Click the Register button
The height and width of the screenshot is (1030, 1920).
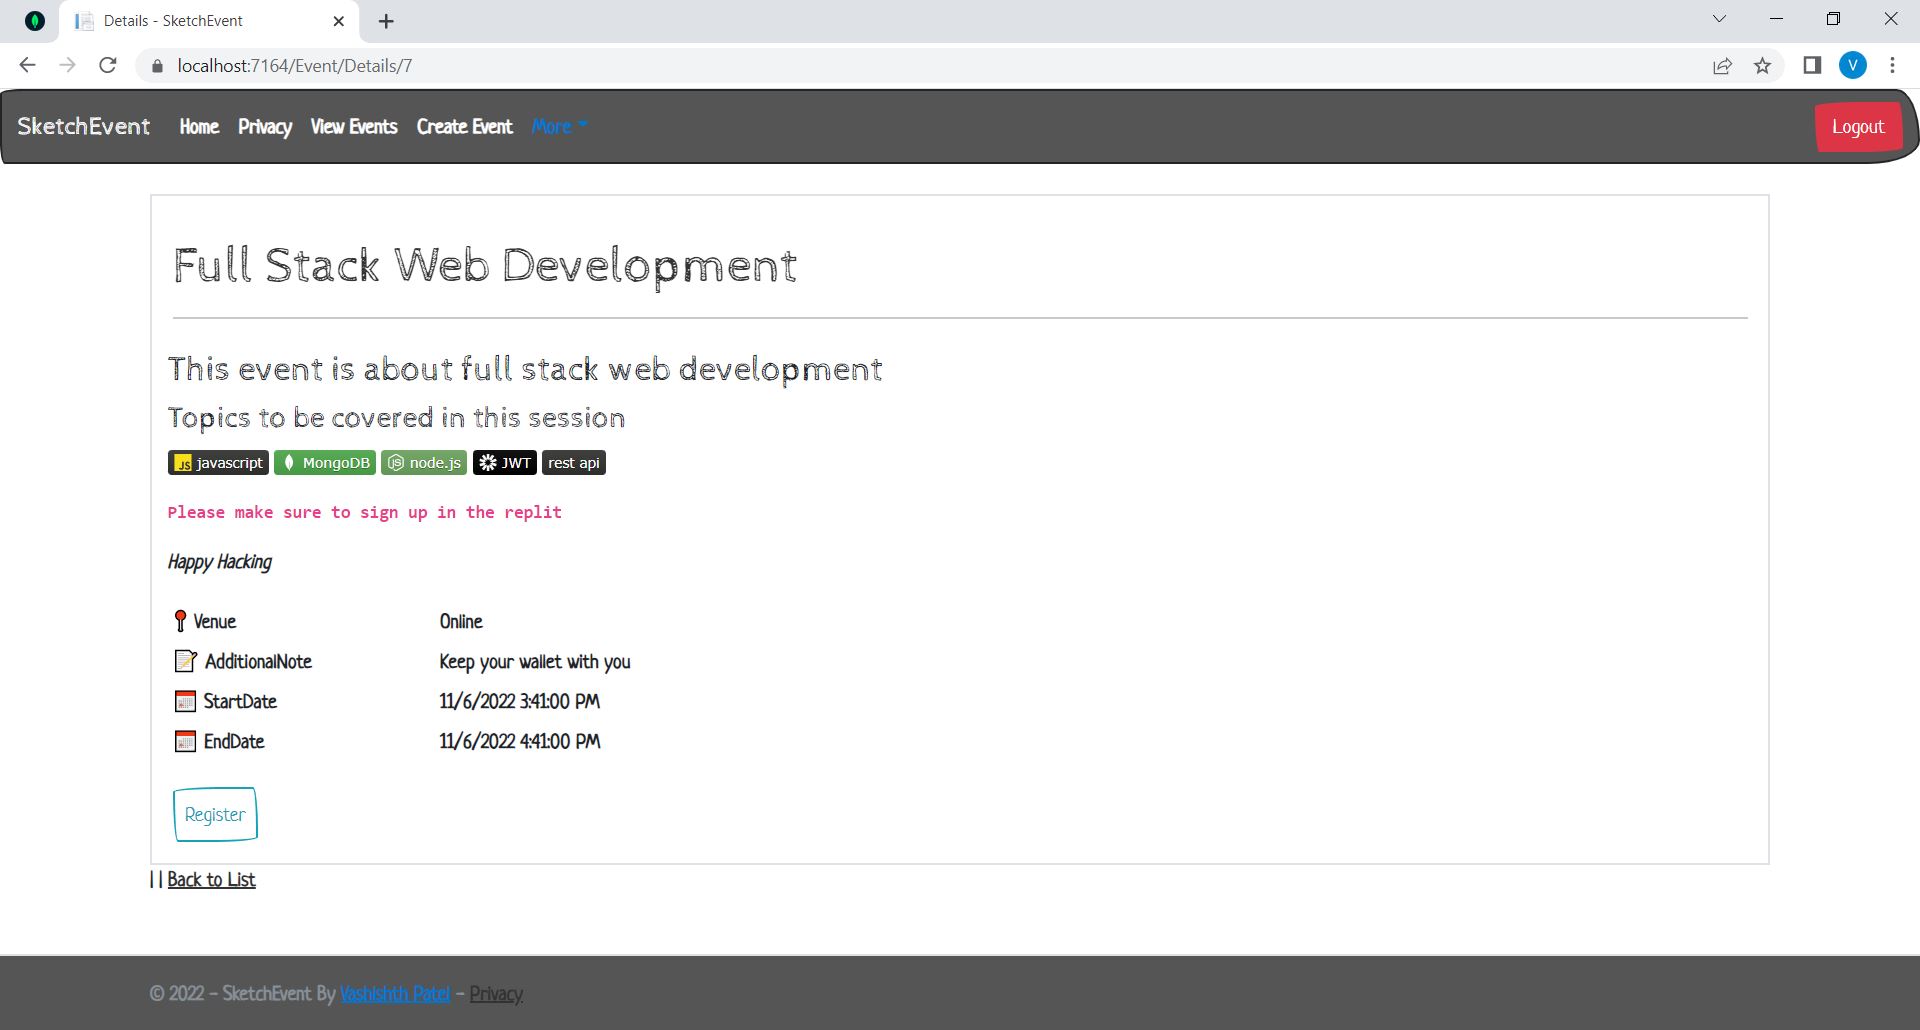(x=215, y=814)
